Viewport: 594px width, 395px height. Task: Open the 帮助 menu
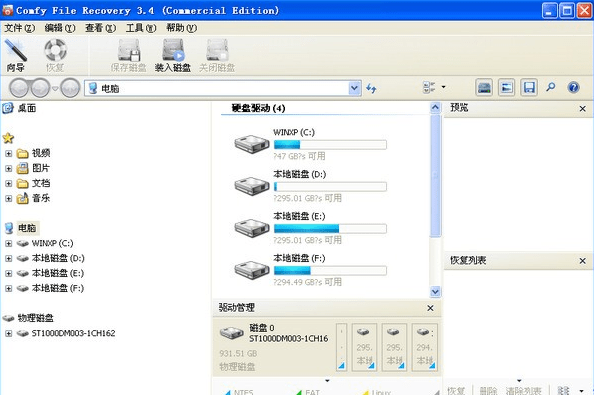click(x=181, y=28)
